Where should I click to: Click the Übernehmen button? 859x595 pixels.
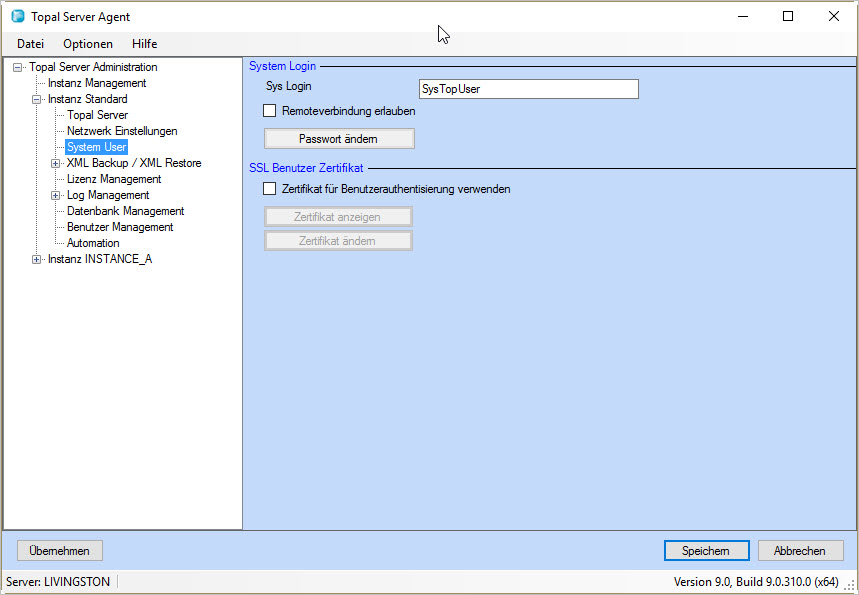60,551
